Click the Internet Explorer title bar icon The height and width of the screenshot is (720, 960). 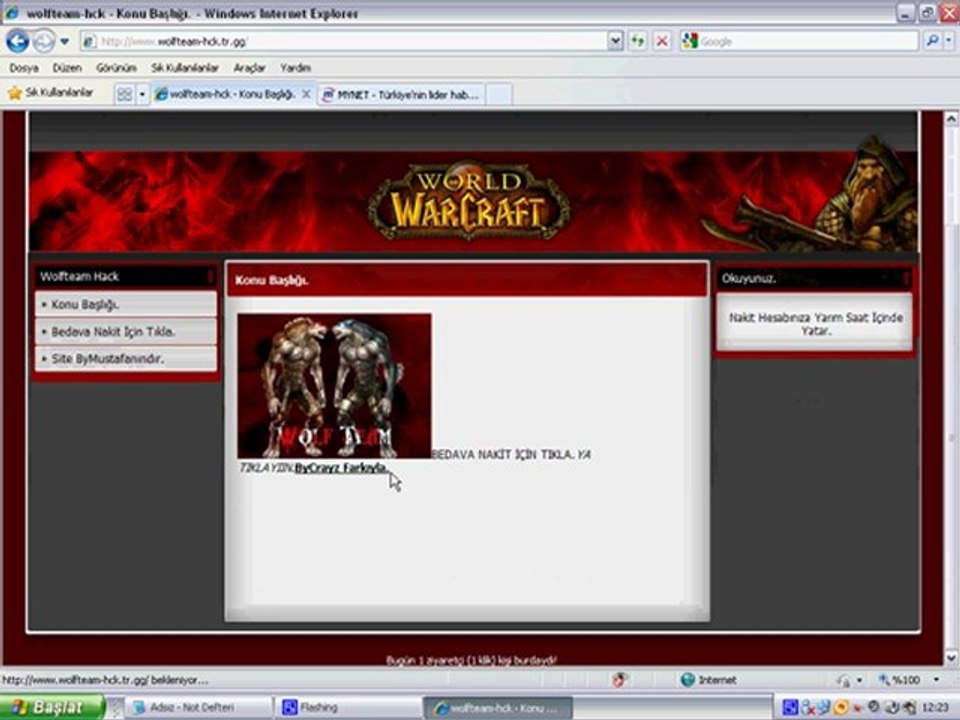(12, 12)
